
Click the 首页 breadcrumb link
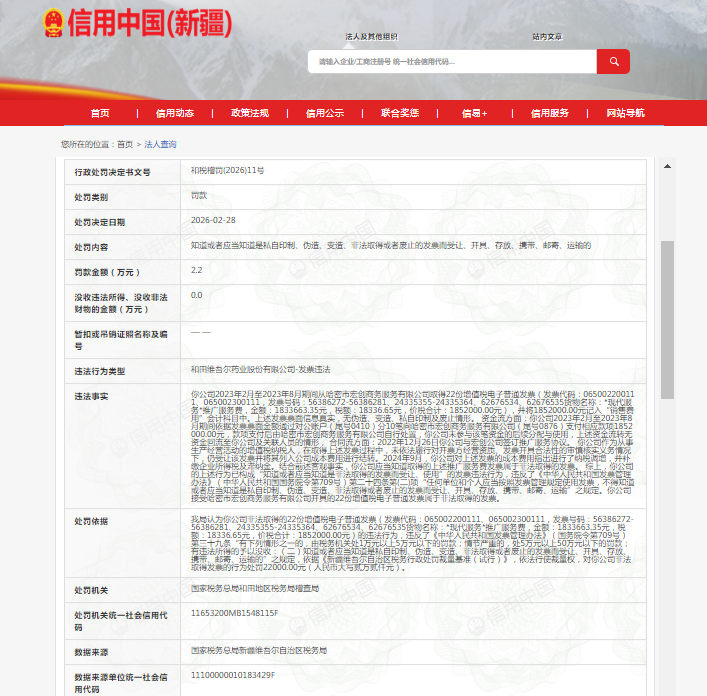point(124,144)
